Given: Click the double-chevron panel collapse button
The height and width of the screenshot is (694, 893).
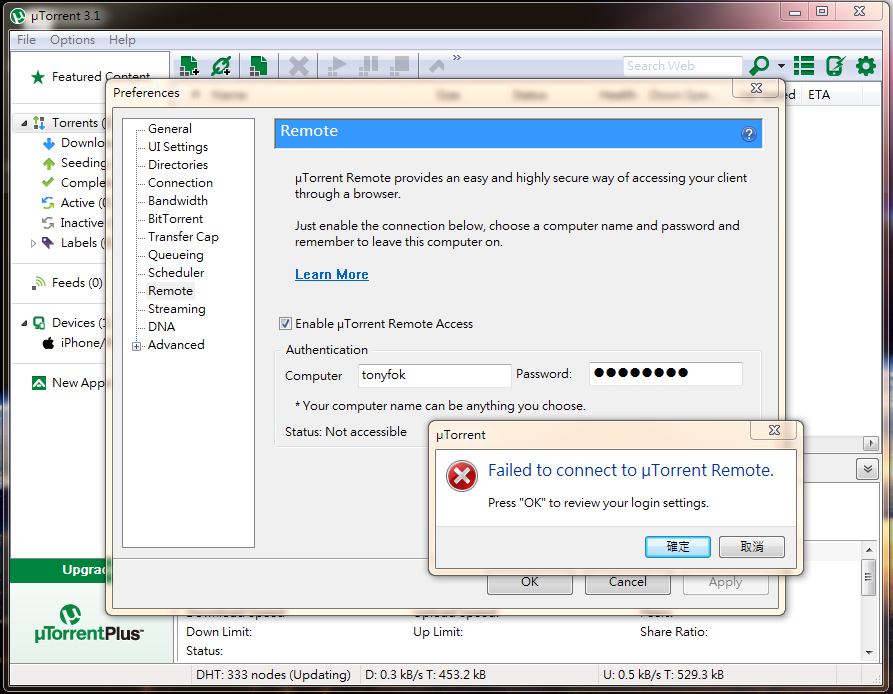Looking at the screenshot, I should coord(867,469).
